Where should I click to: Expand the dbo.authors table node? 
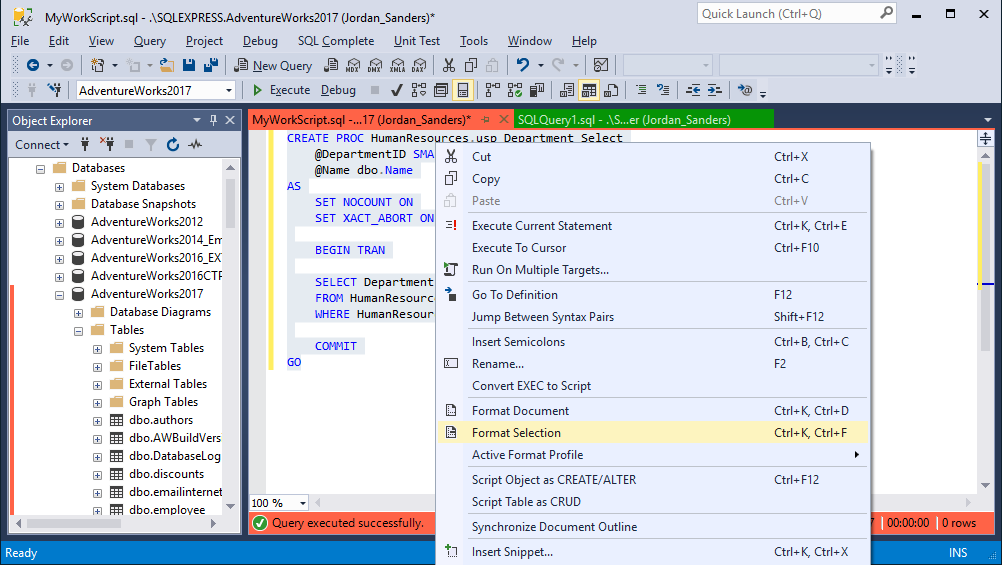[97, 421]
